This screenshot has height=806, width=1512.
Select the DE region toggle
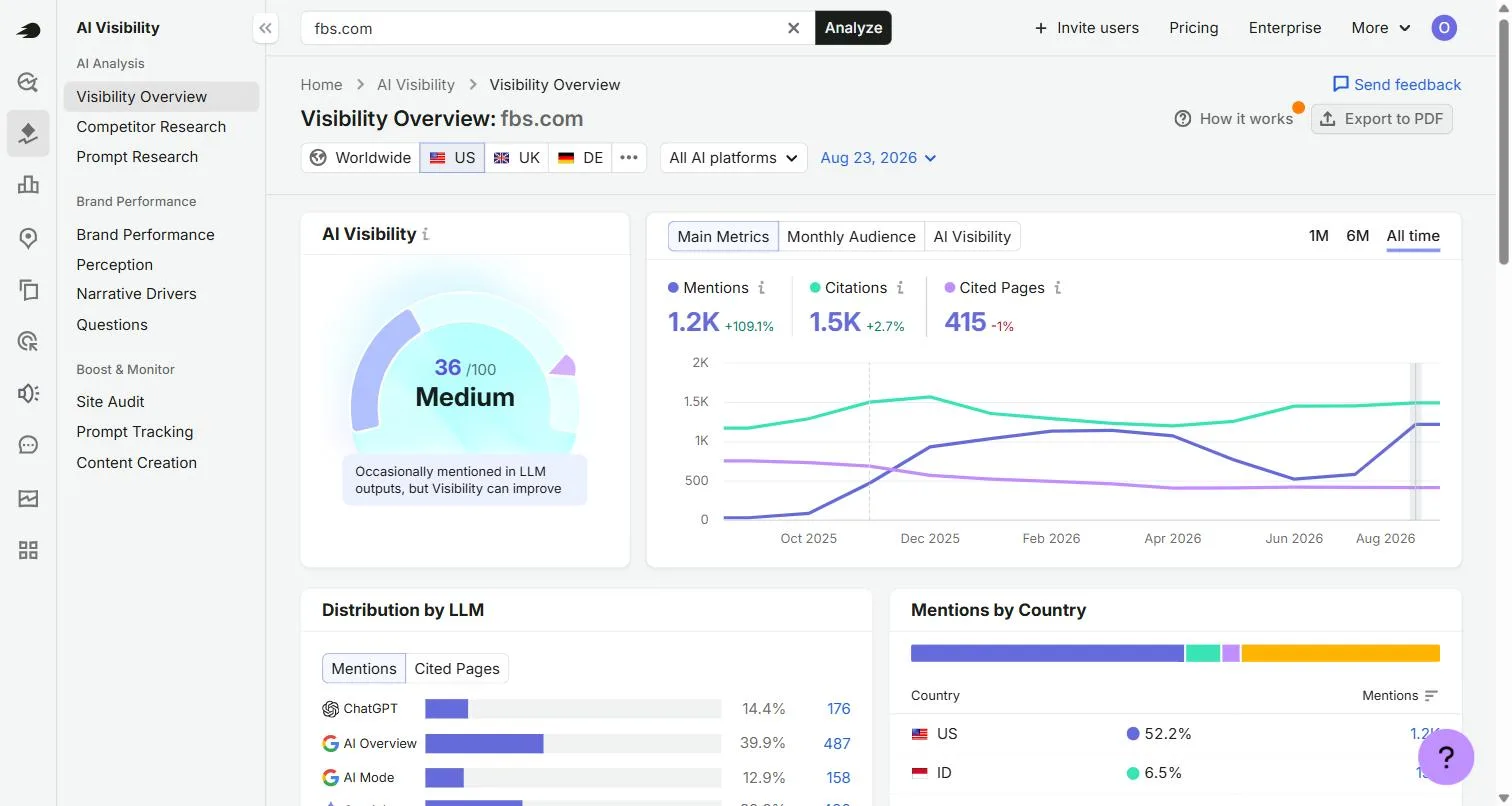(580, 158)
